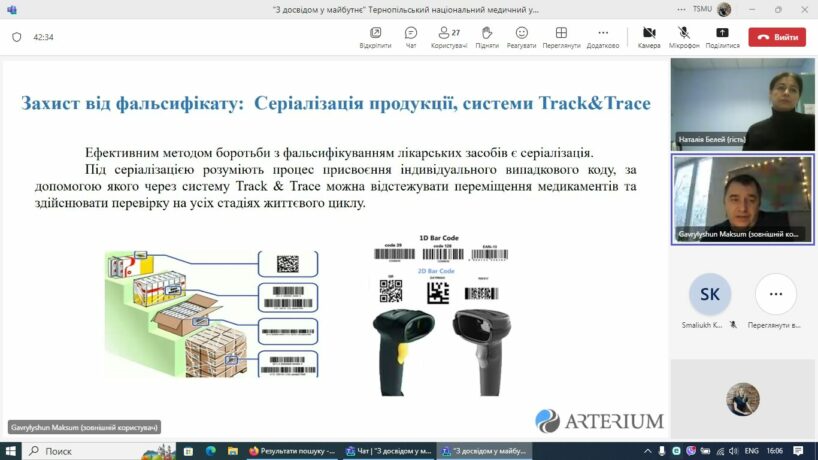Click Переглянути всіх participants button
Image resolution: width=818 pixels, height=460 pixels.
coord(775,295)
